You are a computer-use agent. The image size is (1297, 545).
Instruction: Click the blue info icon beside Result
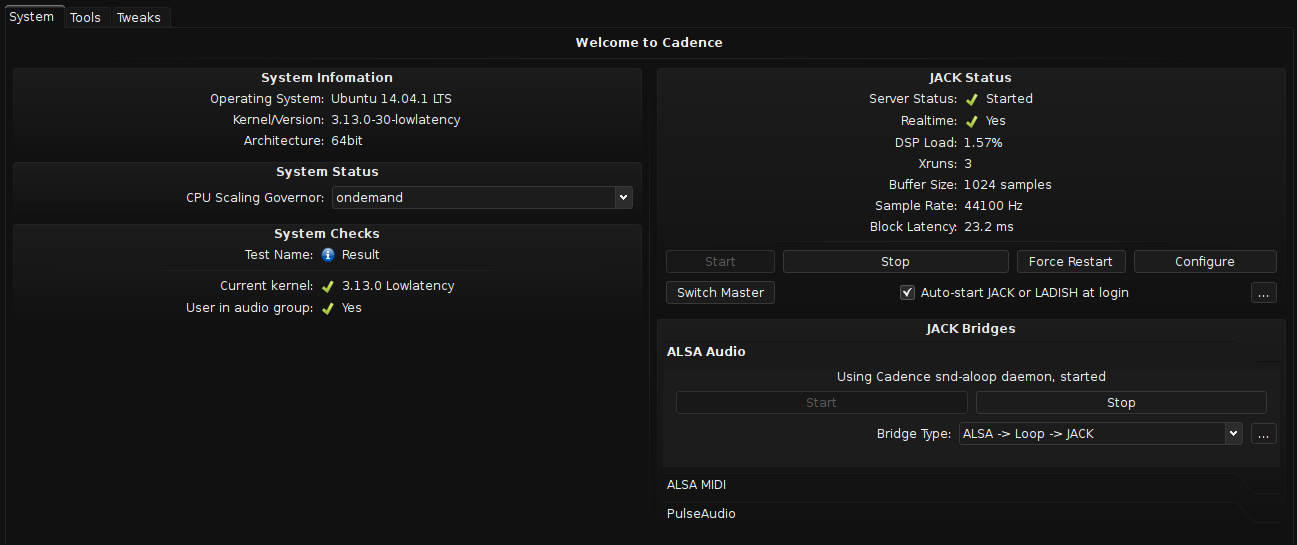[x=328, y=255]
